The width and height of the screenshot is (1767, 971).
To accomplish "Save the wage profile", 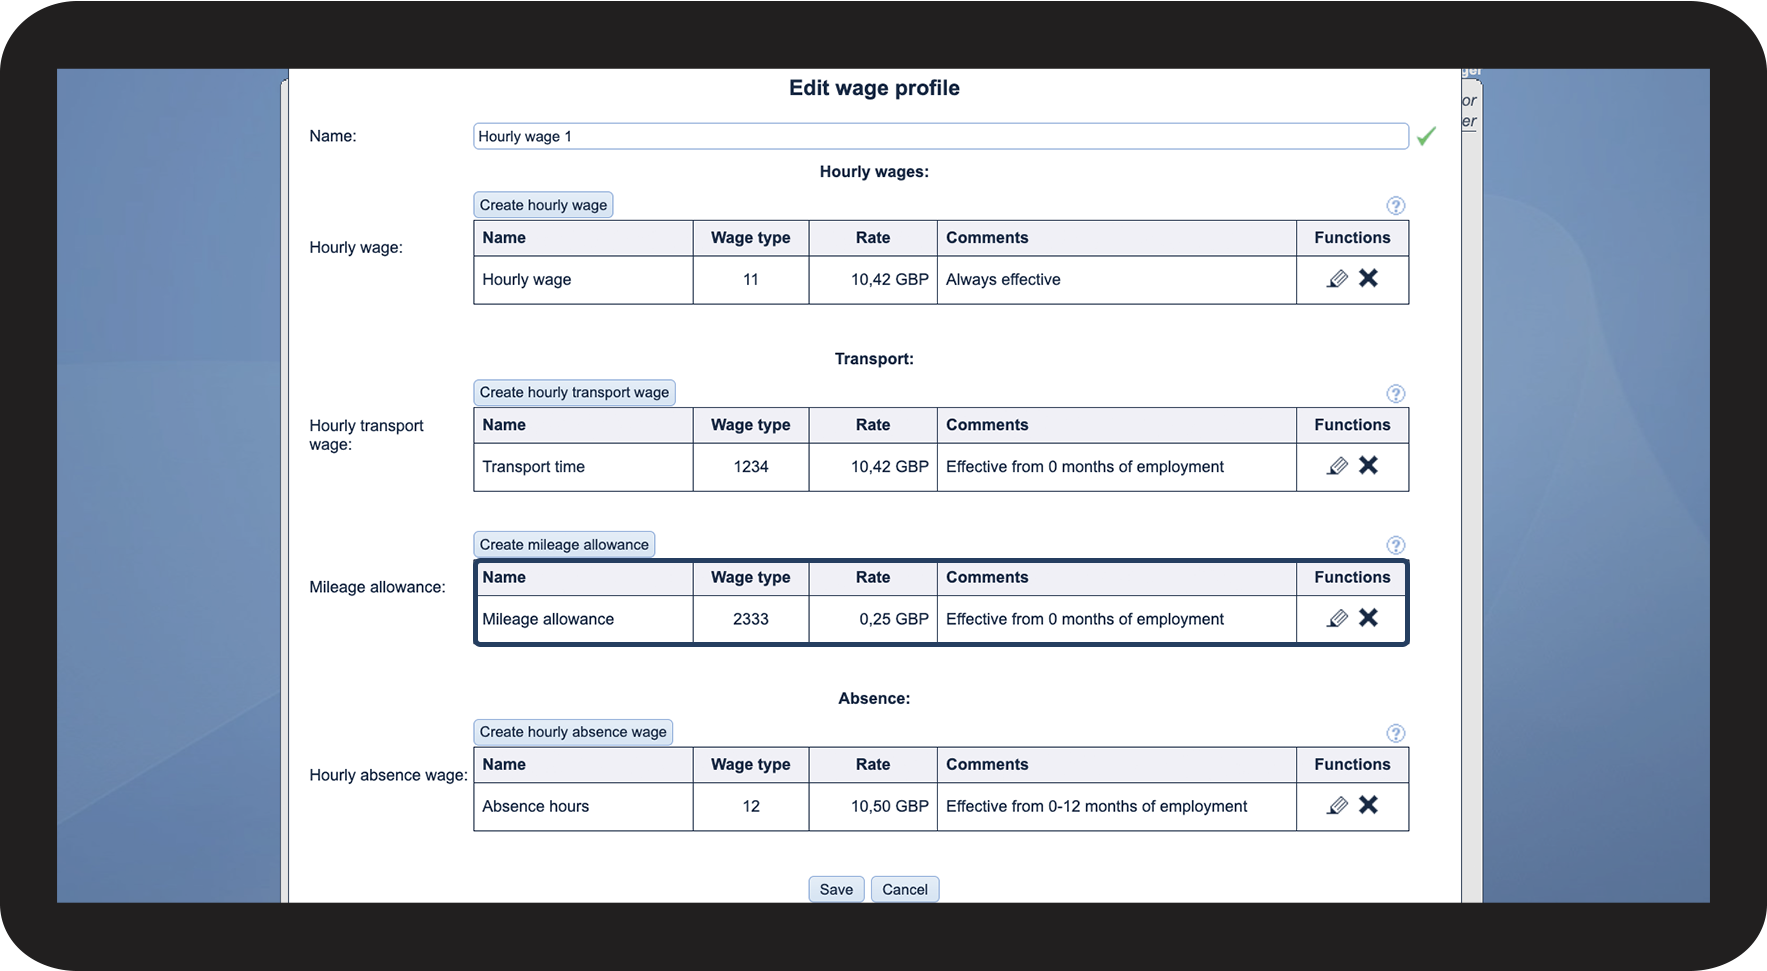I will pyautogui.click(x=836, y=889).
